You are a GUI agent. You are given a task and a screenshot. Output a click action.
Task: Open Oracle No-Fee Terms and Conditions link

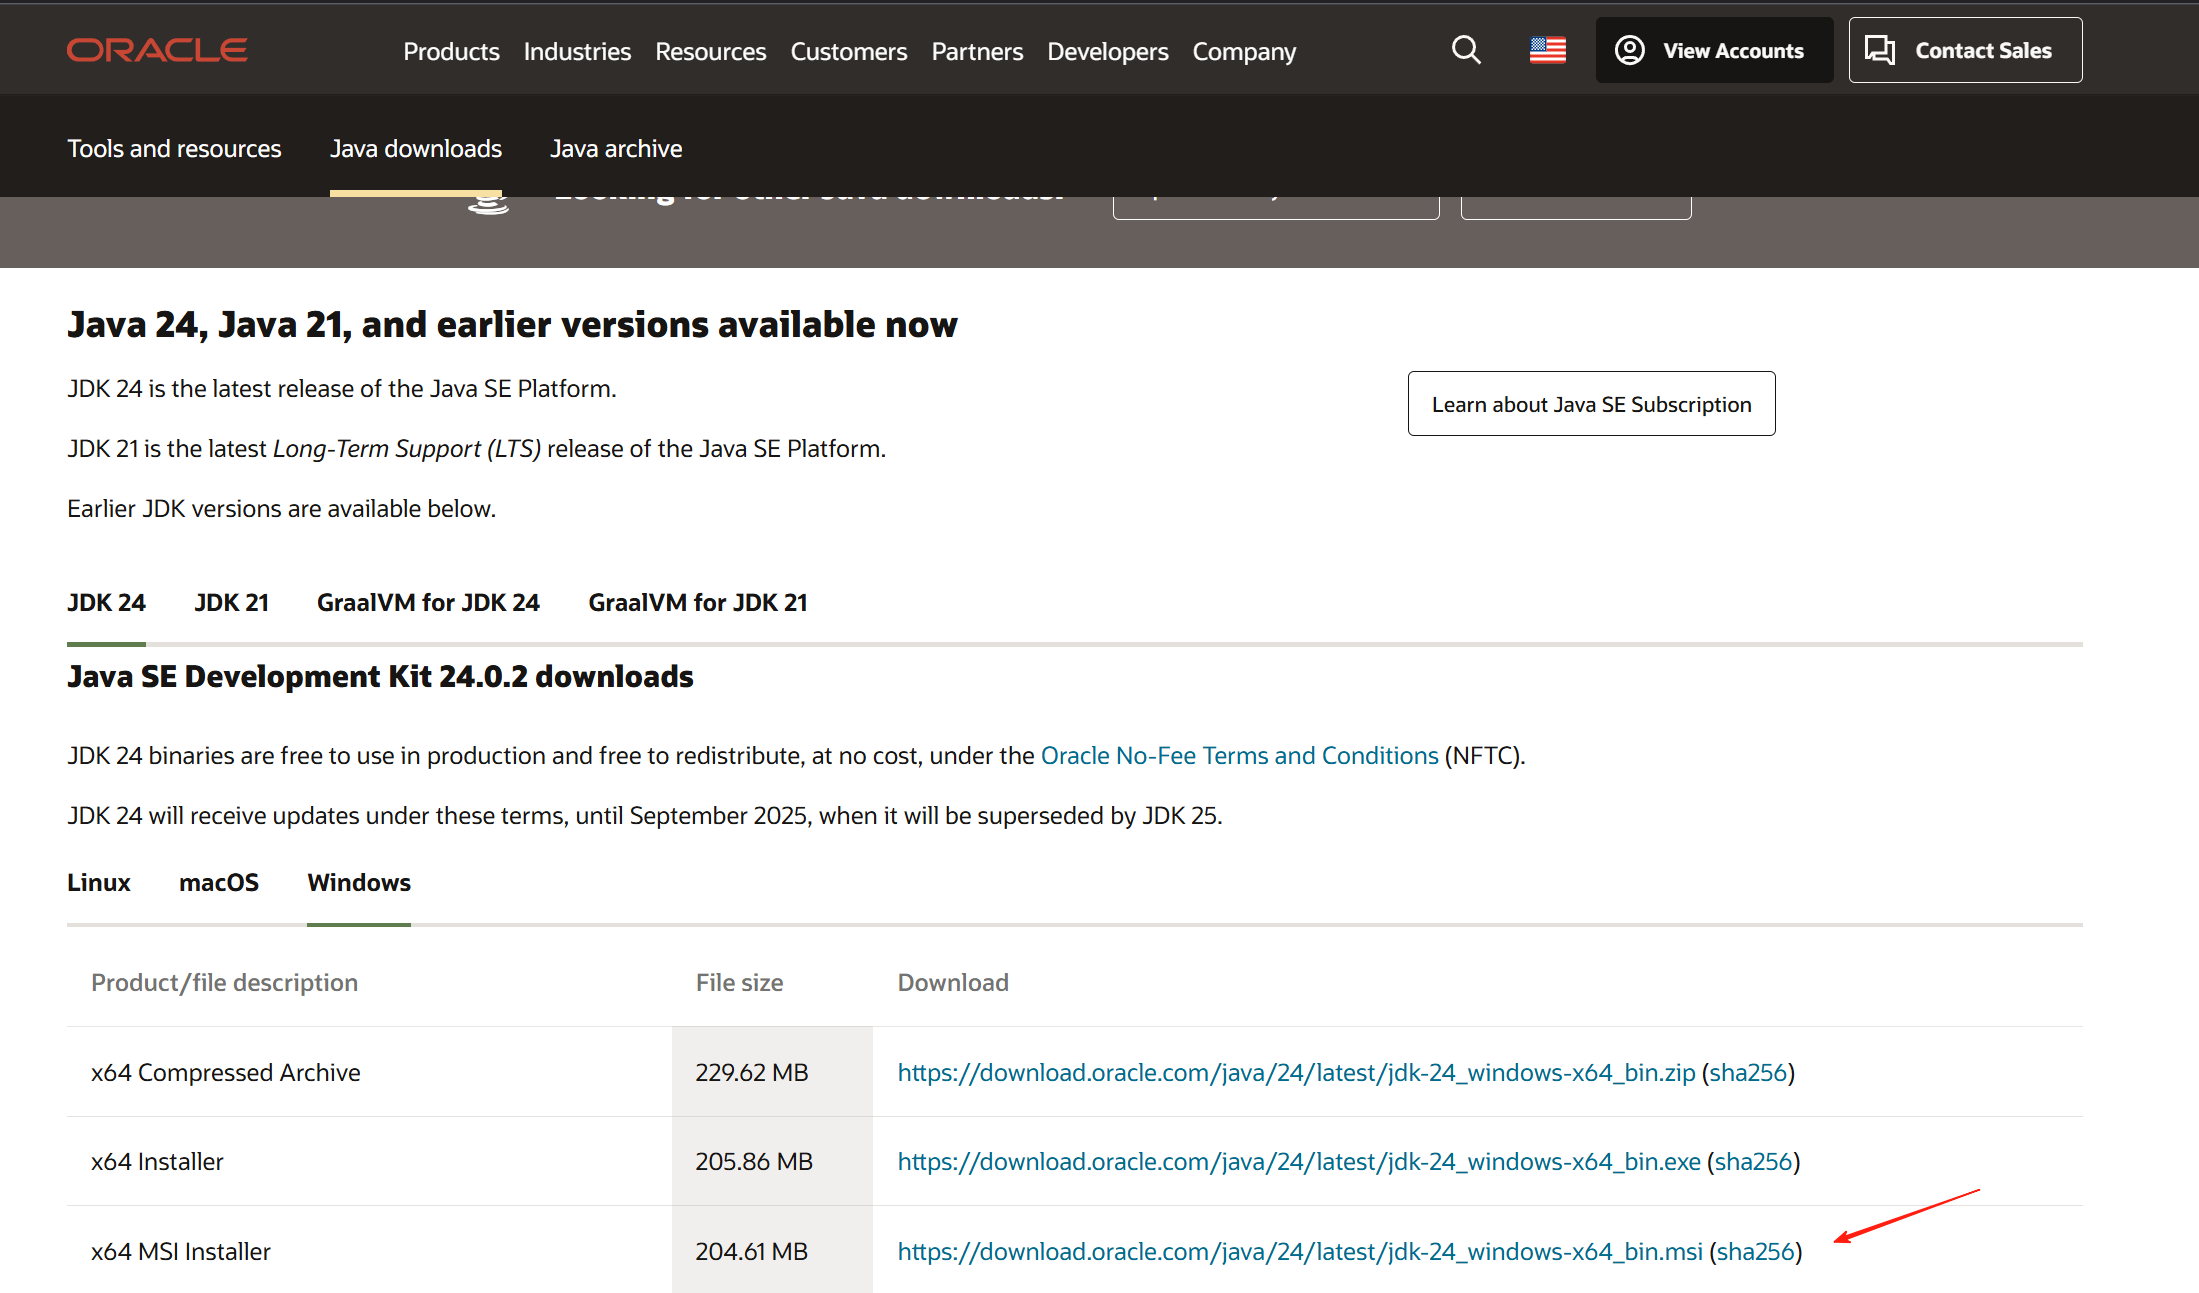(1239, 755)
